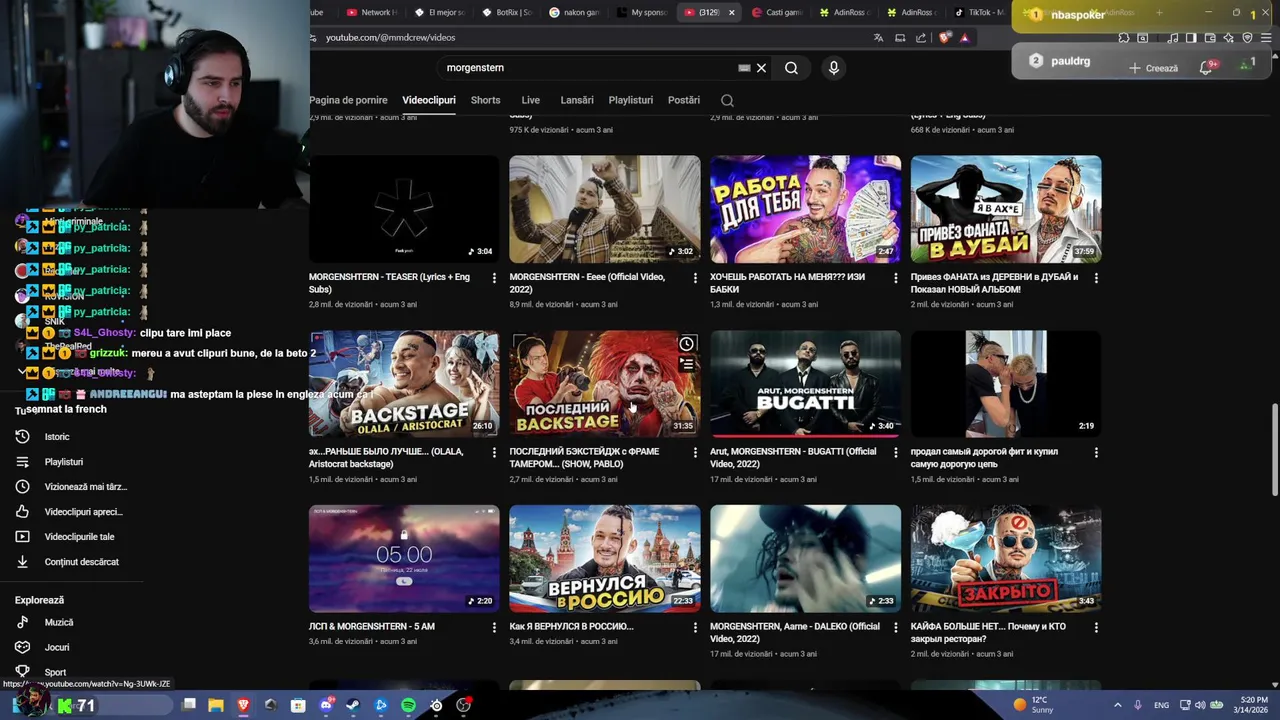Open options for MORGENSHTERN Aarne DALEKO video
The height and width of the screenshot is (720, 1280).
point(895,628)
